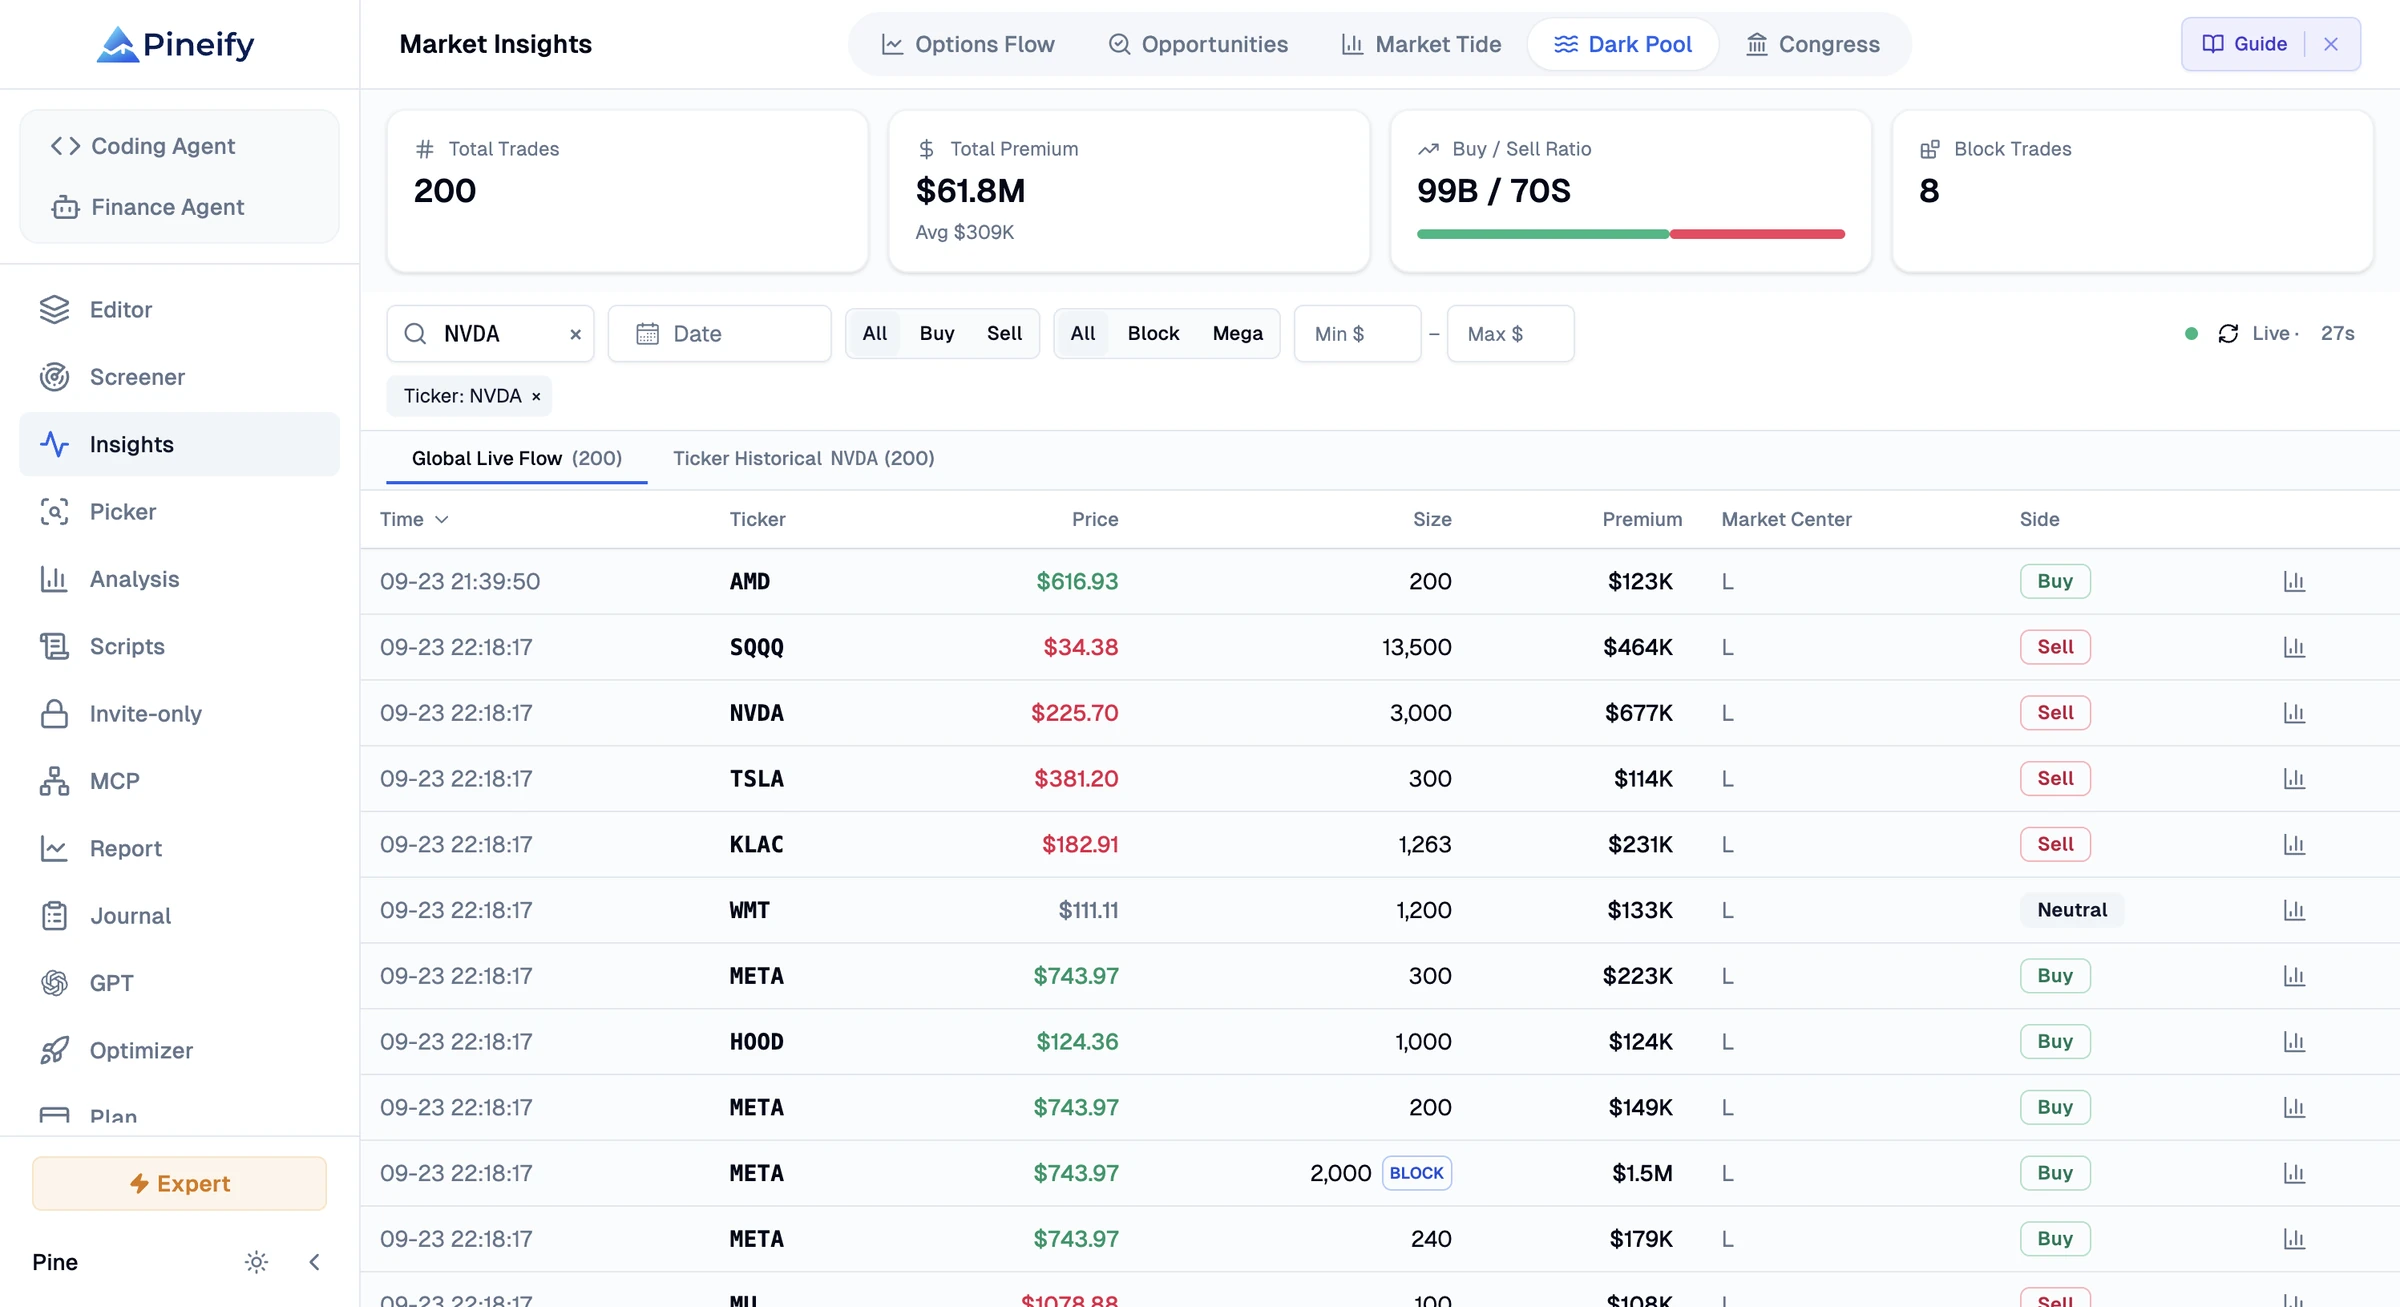Open the chart icon in the SQQQ row

click(2294, 647)
